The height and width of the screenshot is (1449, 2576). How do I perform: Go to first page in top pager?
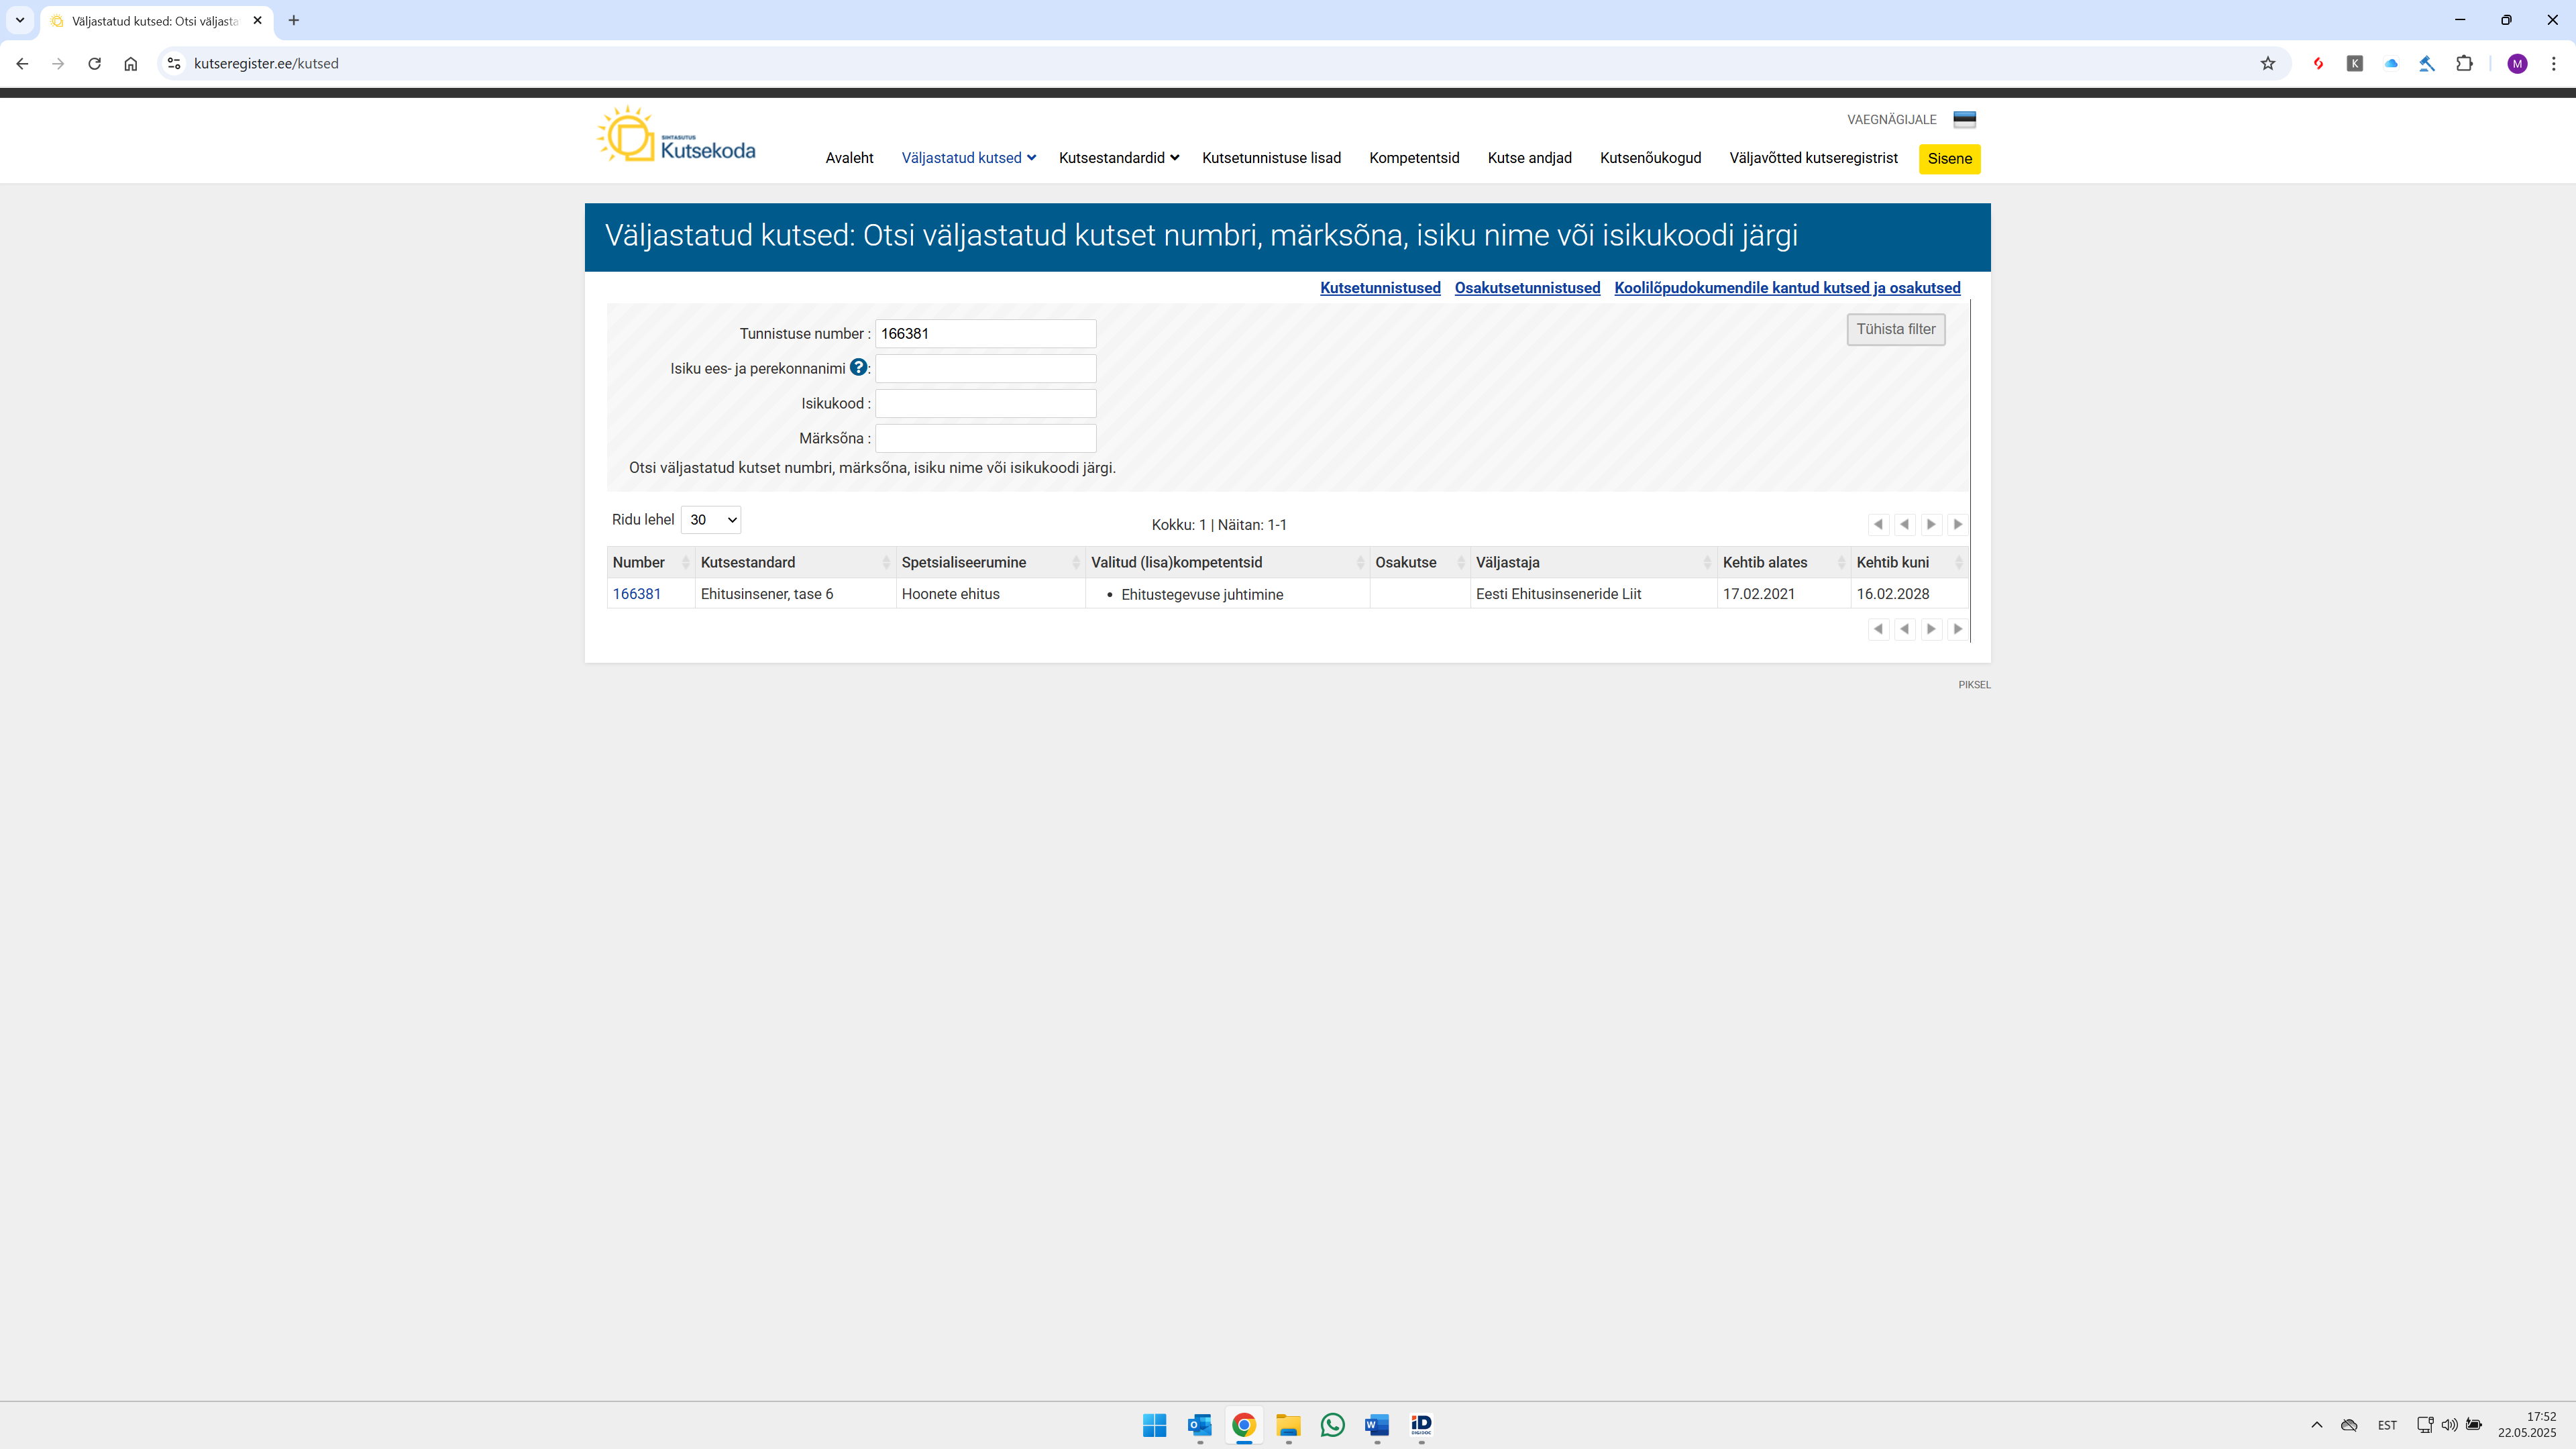[1878, 524]
